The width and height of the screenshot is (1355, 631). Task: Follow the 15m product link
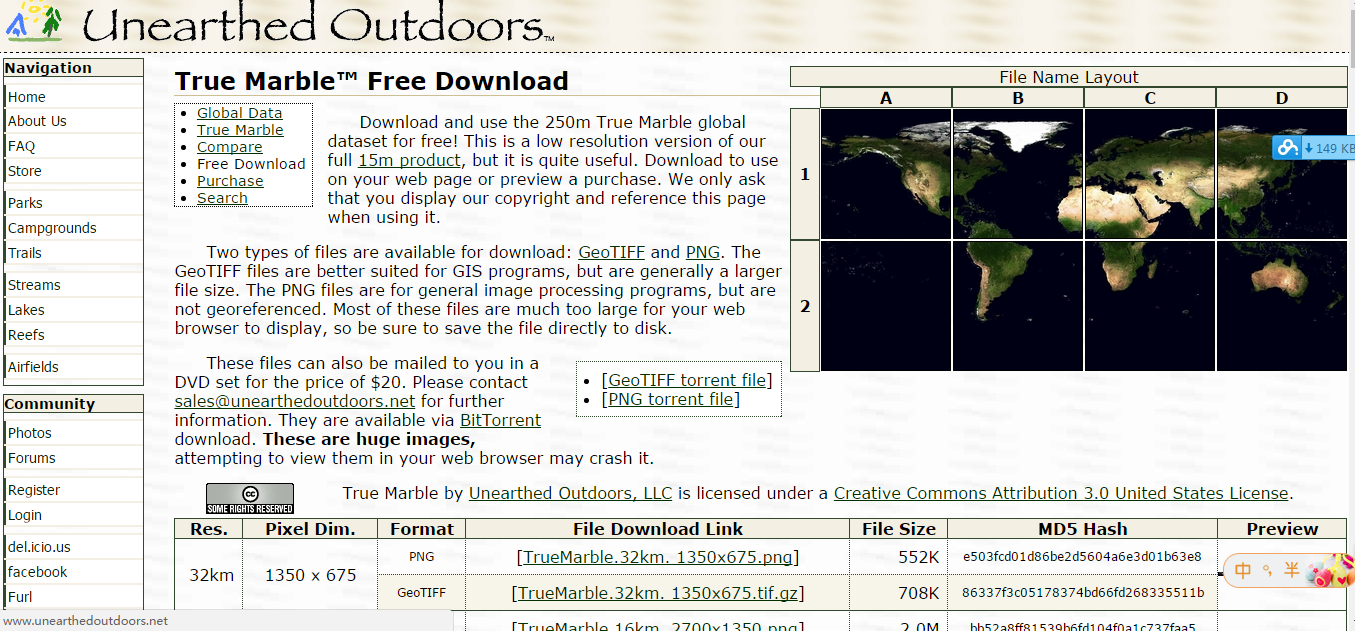409,160
